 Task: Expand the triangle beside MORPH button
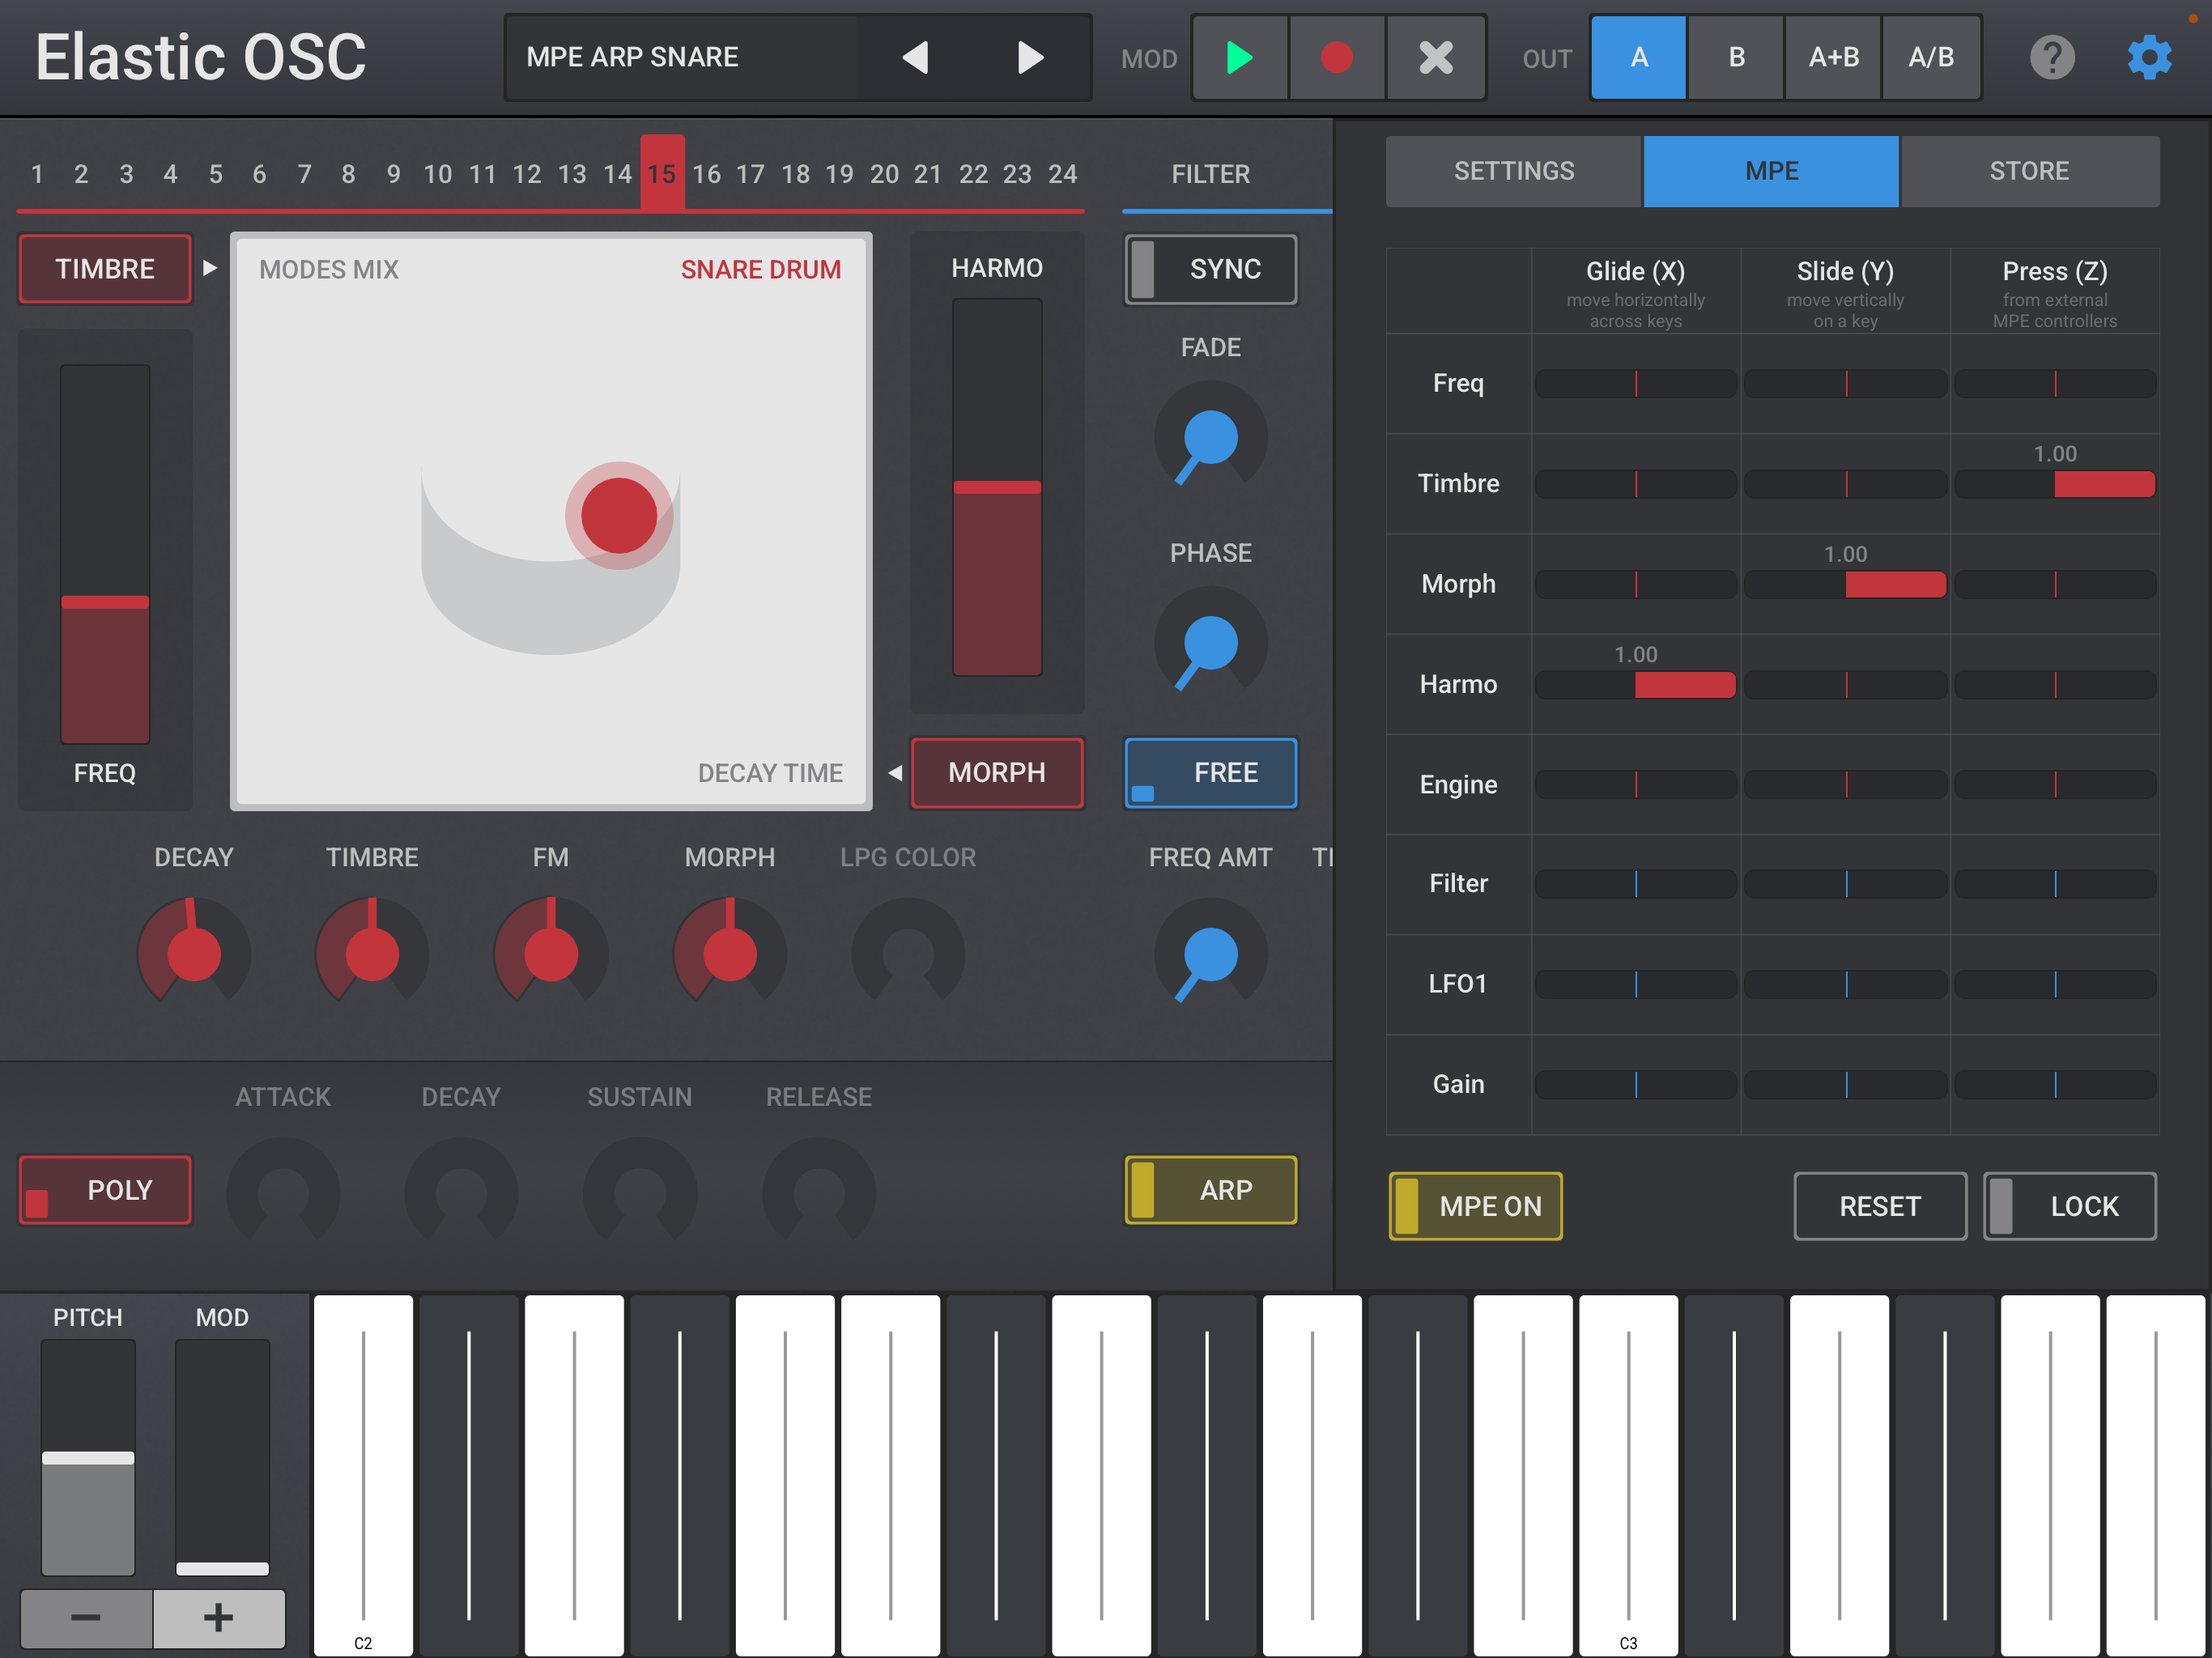click(x=895, y=772)
